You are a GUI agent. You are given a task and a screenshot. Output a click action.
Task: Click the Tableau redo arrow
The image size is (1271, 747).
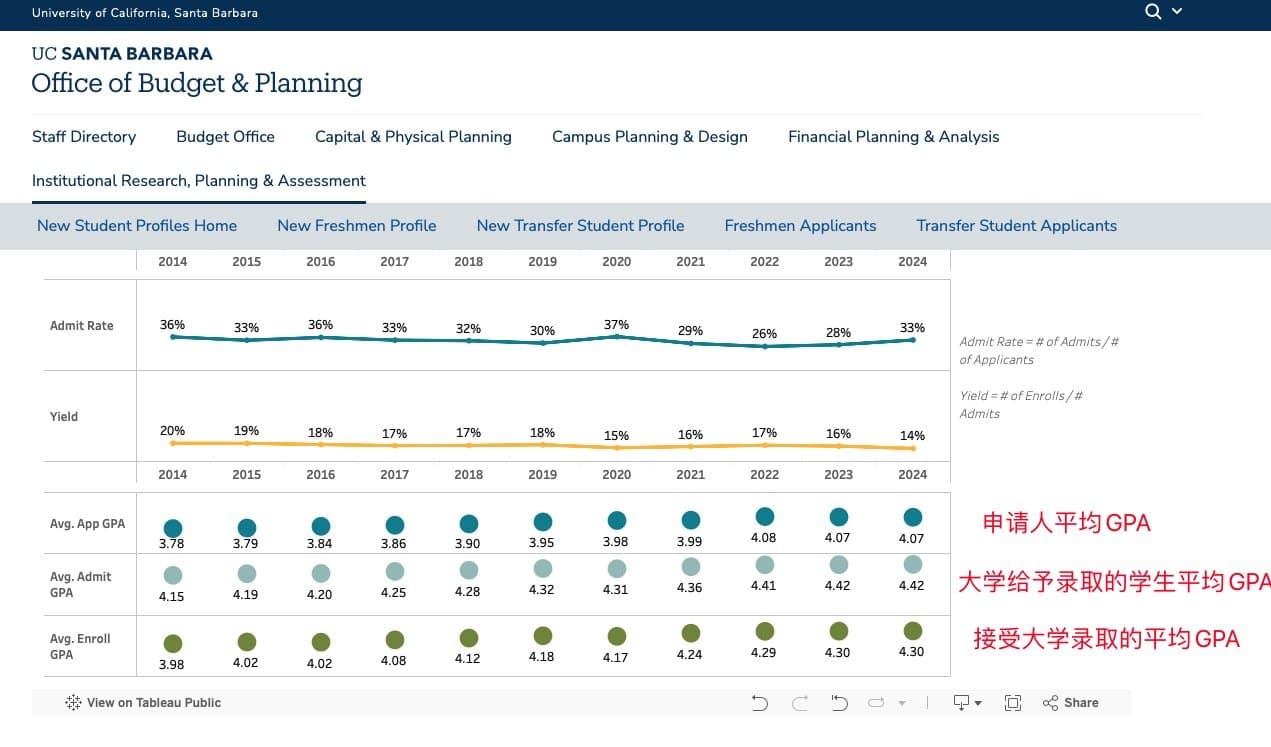(800, 703)
